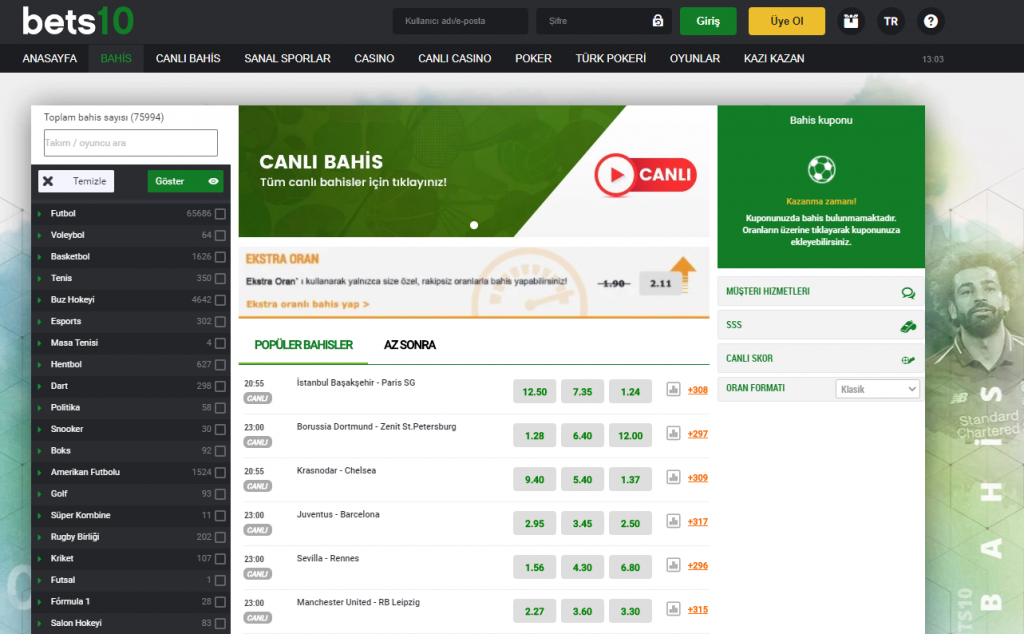Open the CANLI BAHİS menu item
The width and height of the screenshot is (1024, 634).
pos(188,58)
